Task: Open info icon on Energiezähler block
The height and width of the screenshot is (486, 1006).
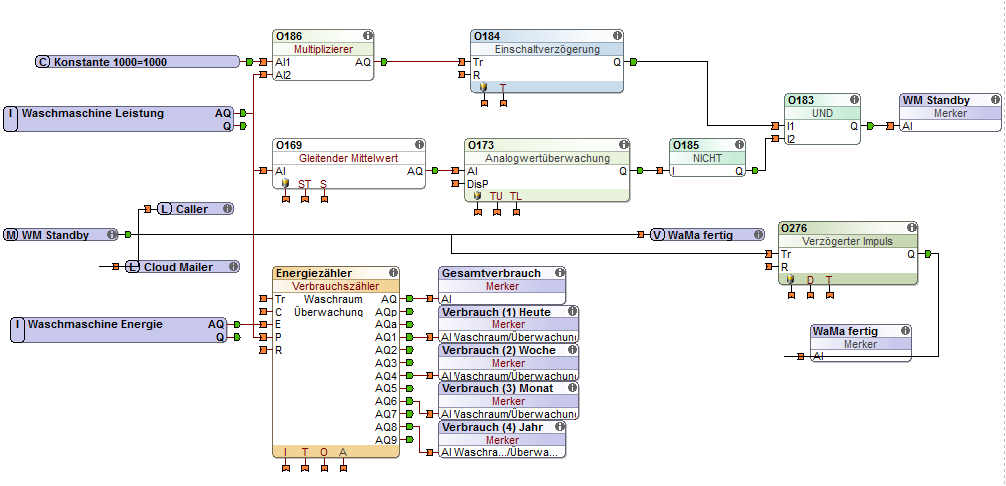Action: click(393, 273)
